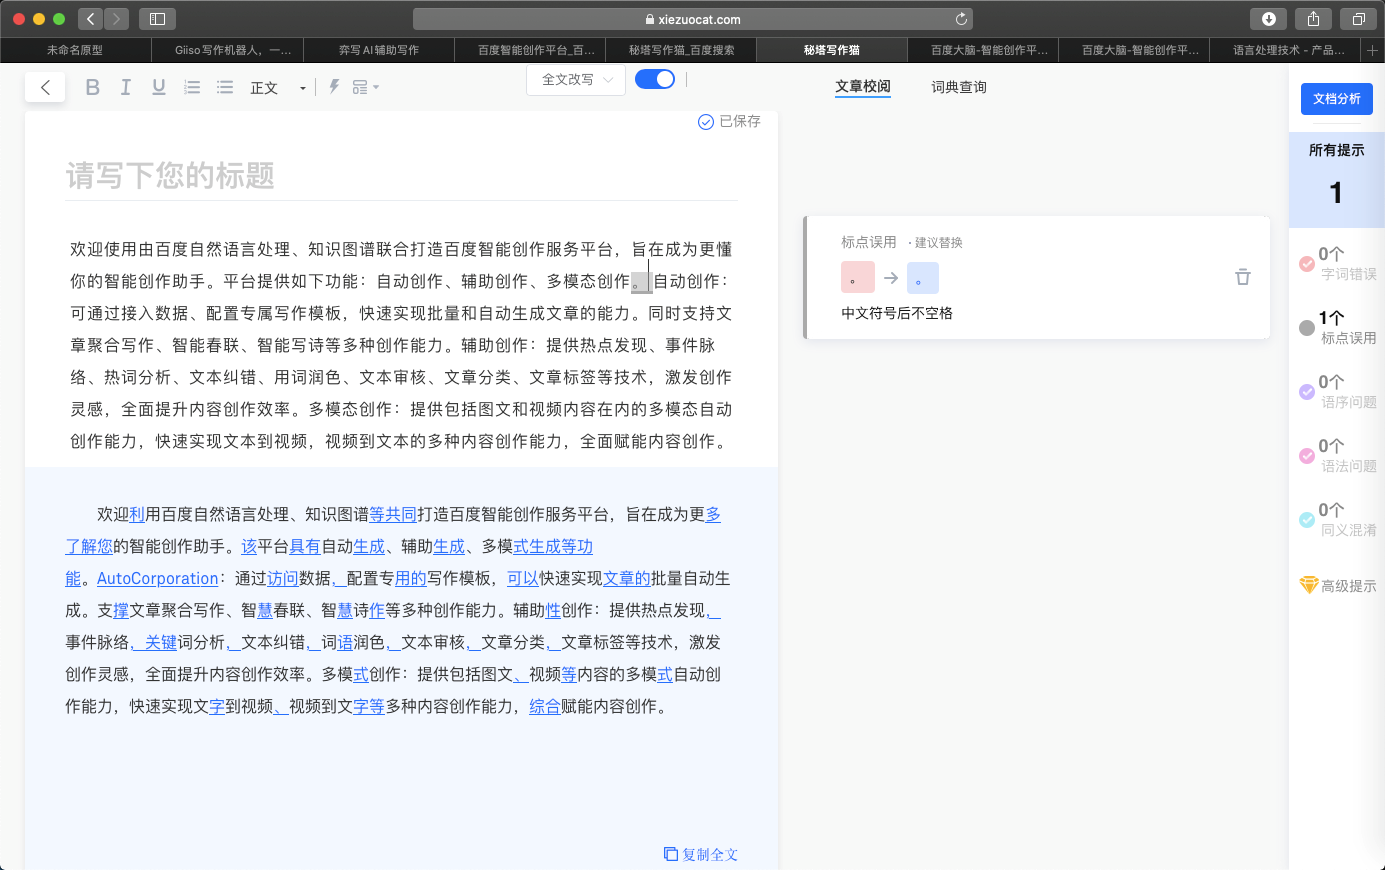Insert an ordered numbered list

(192, 87)
